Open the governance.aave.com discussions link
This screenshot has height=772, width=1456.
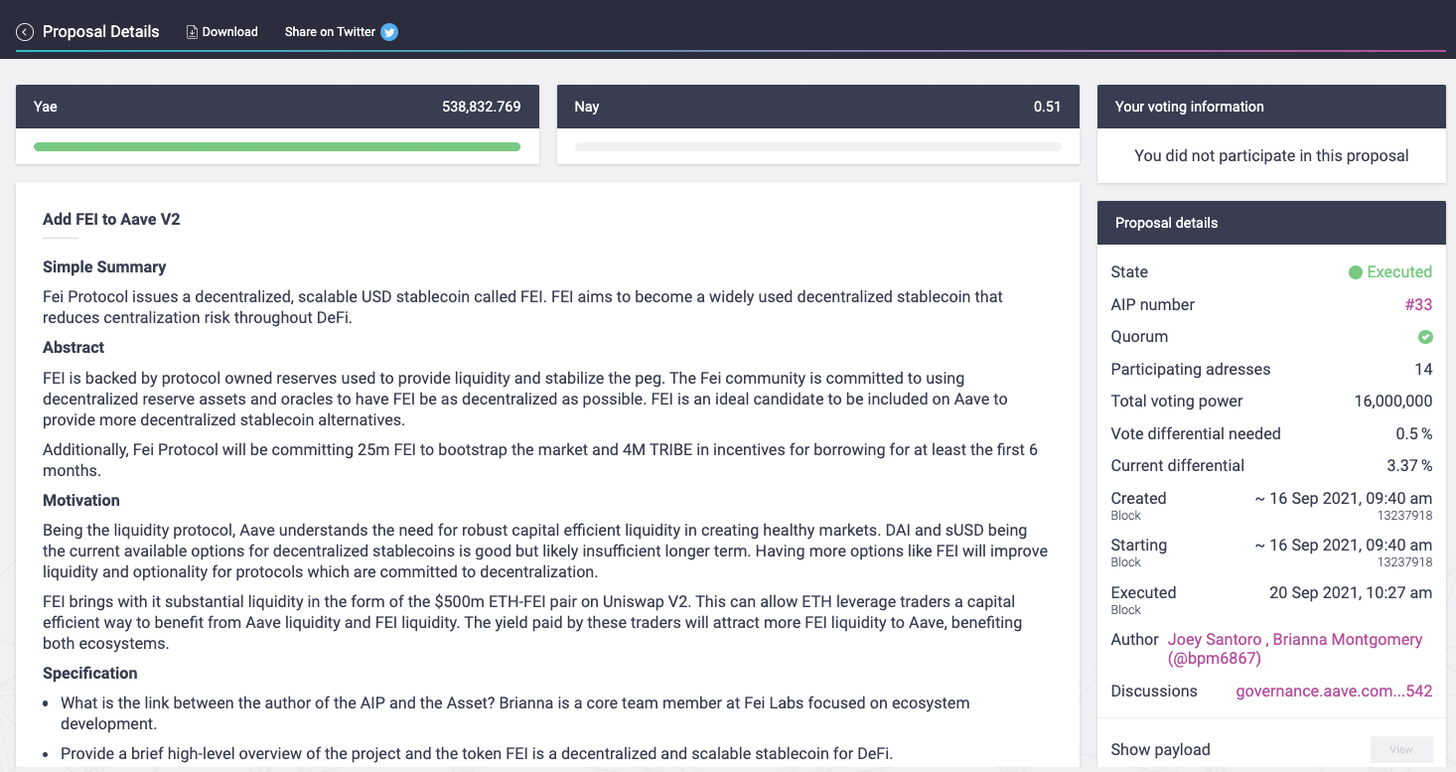[1334, 691]
